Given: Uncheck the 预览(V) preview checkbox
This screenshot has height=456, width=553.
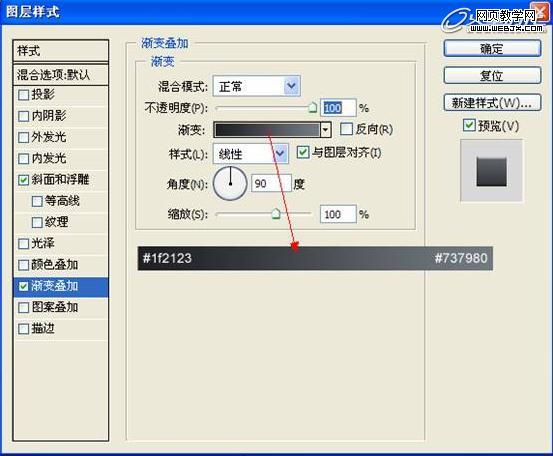Looking at the screenshot, I should tap(469, 125).
